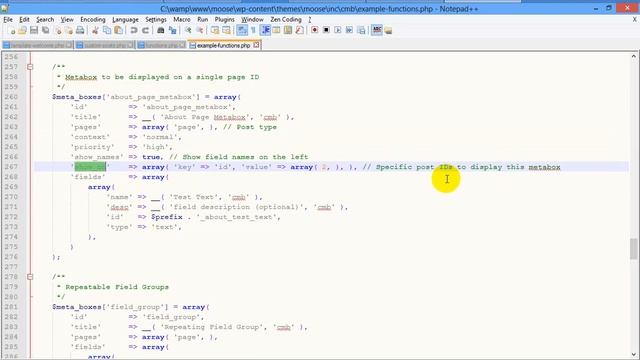Viewport: 640px width, 360px height.
Task: Click the vertical scrollbar down arrow
Action: click(x=633, y=355)
